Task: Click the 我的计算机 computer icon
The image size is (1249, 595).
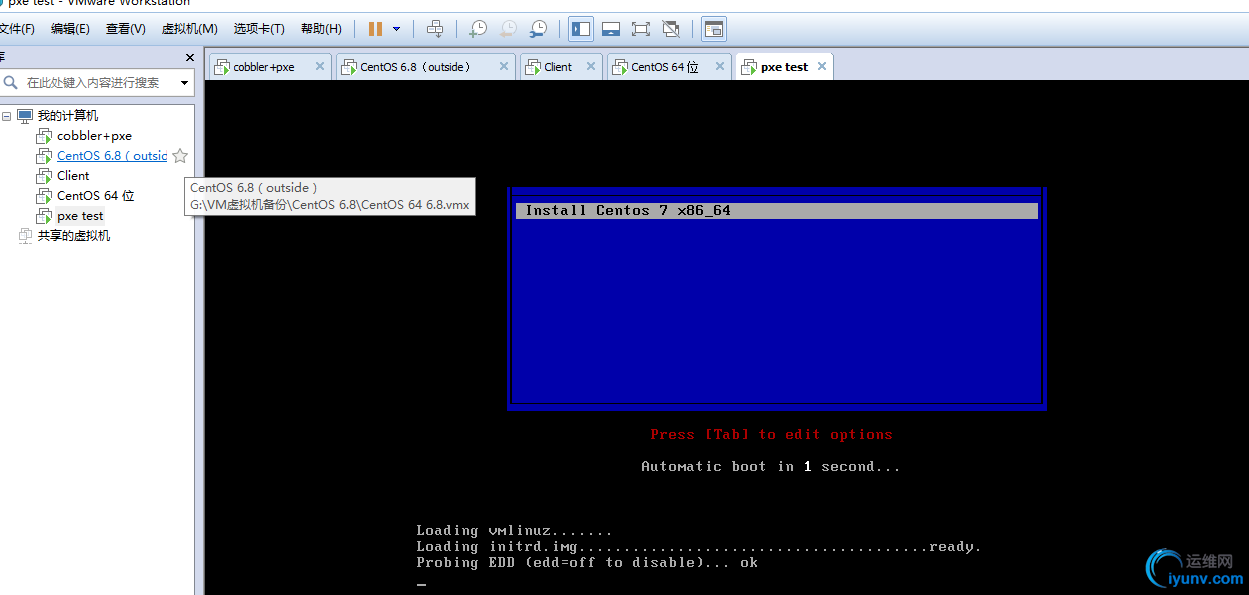Action: (25, 116)
